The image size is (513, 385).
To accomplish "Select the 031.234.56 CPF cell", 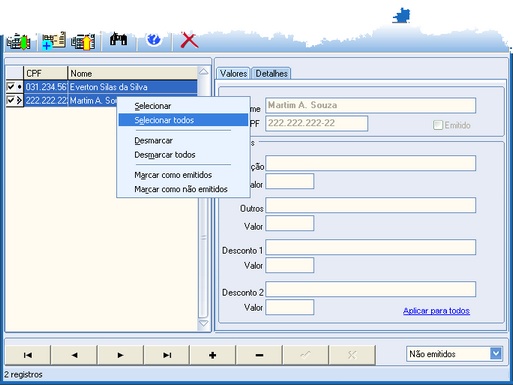I will pos(46,87).
